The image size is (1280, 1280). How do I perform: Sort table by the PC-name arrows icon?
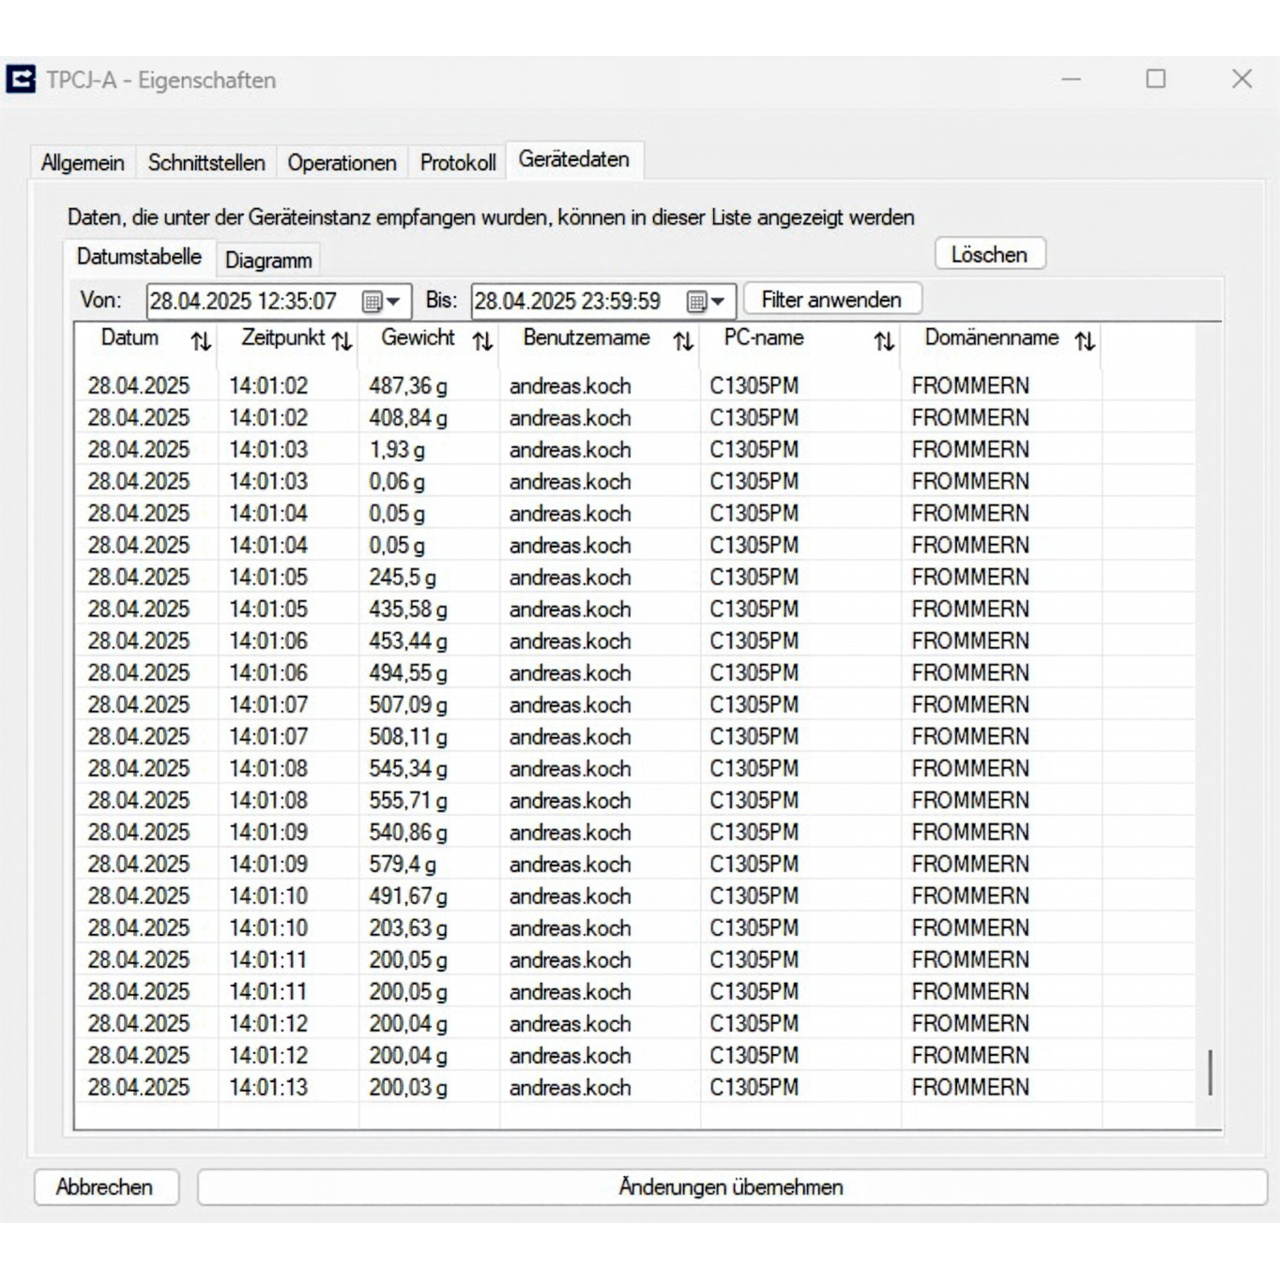click(884, 342)
